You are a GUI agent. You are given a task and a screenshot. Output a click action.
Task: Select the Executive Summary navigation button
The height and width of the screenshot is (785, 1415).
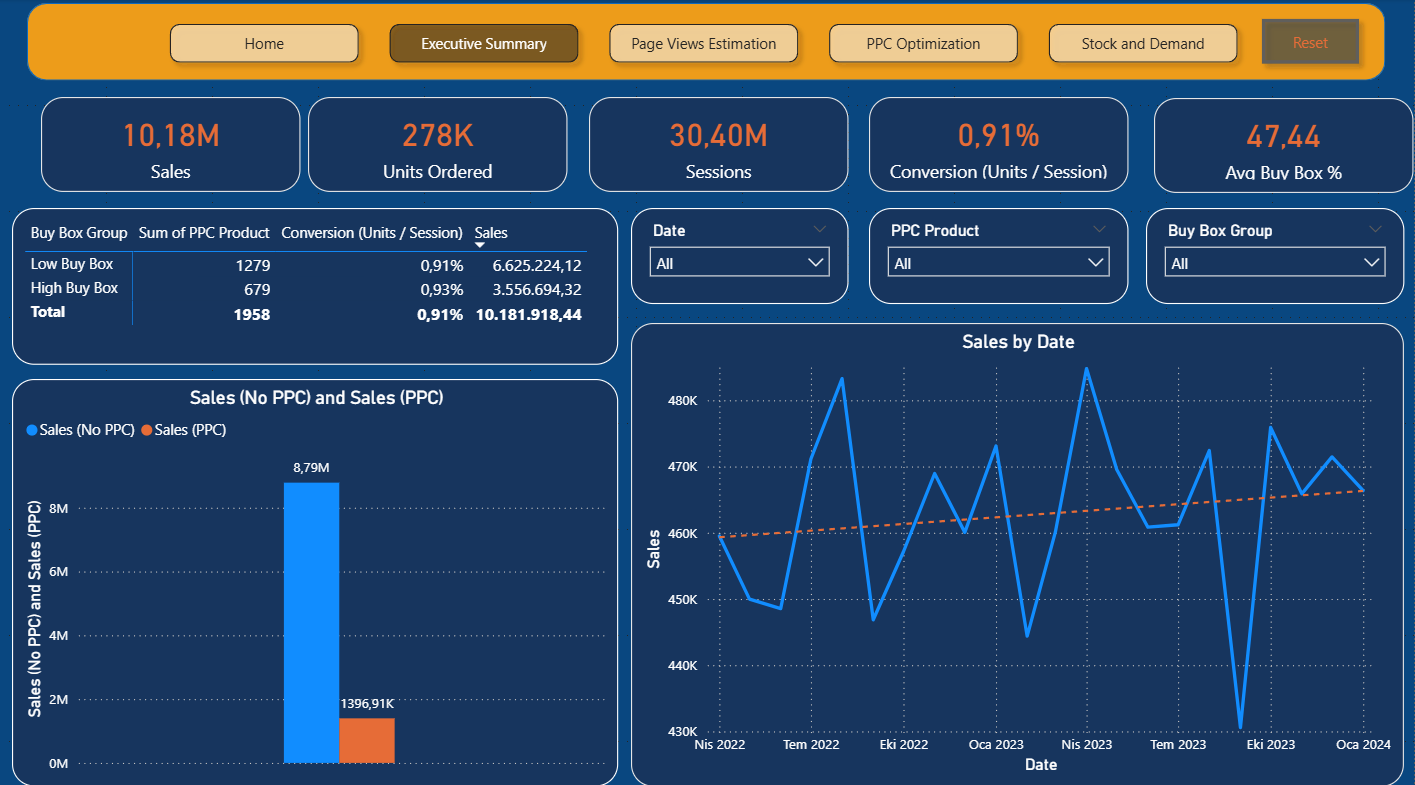(x=484, y=43)
